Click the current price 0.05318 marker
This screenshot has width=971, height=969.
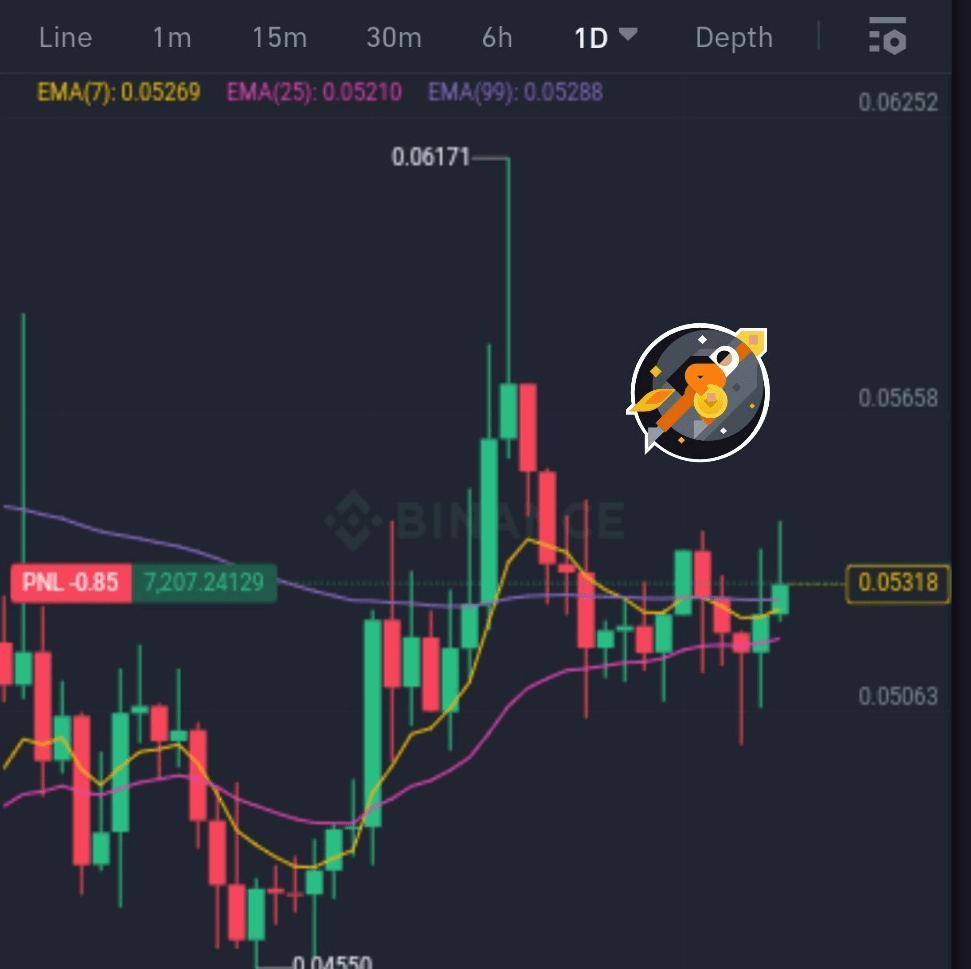pyautogui.click(x=898, y=583)
